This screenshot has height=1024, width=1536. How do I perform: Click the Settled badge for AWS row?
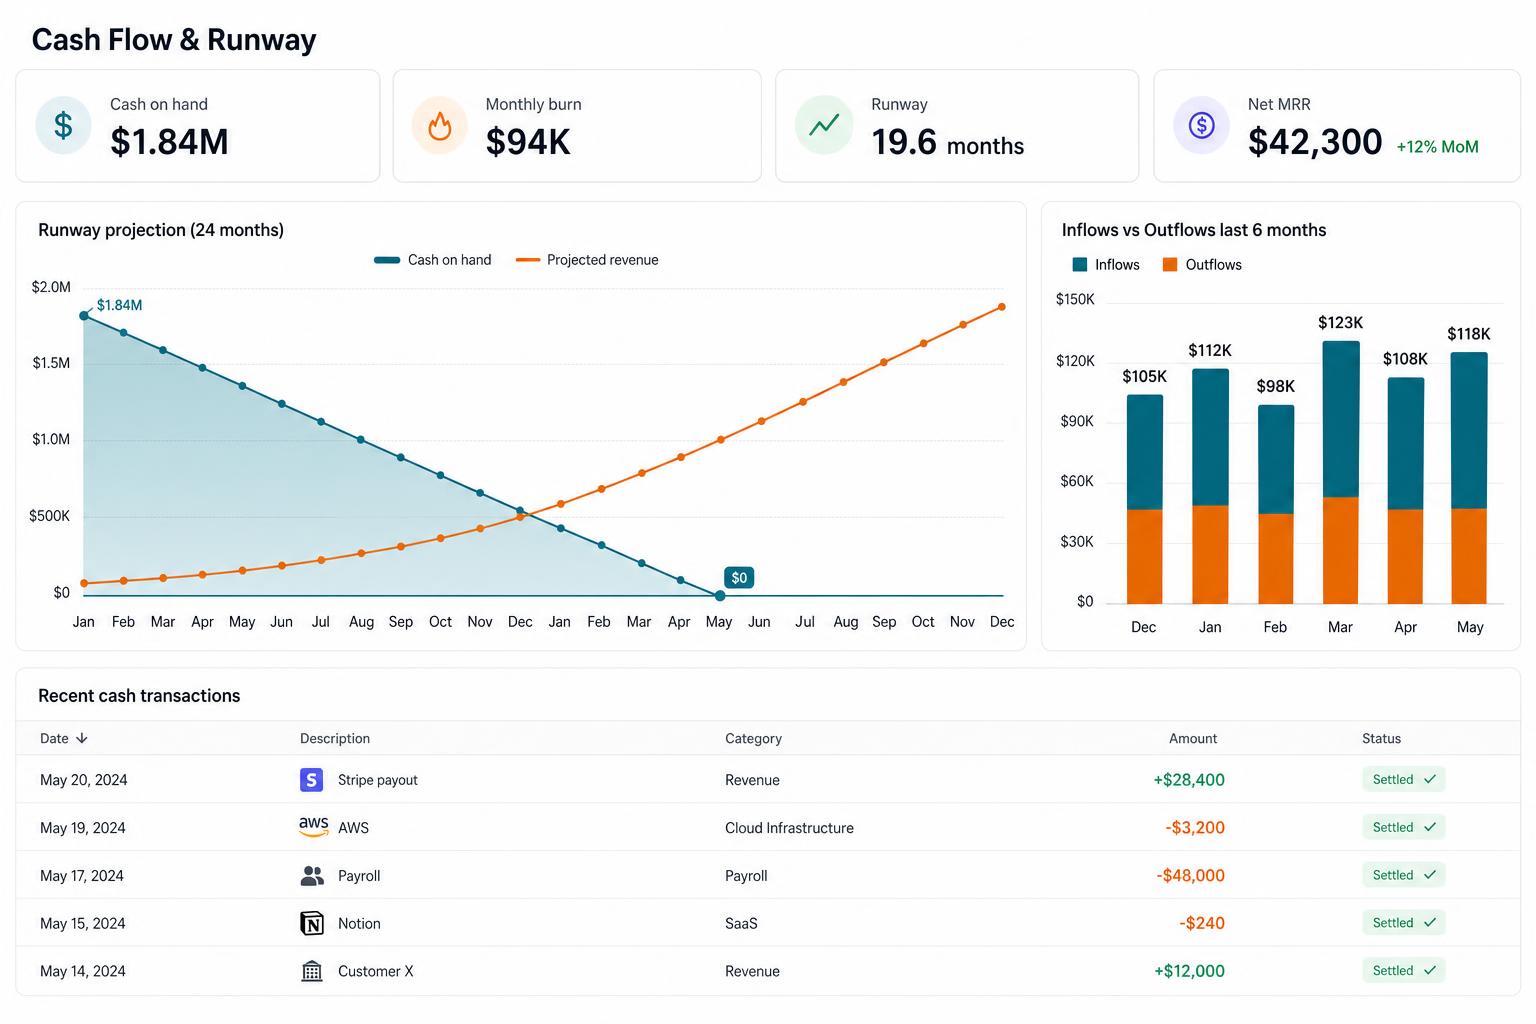pyautogui.click(x=1403, y=827)
